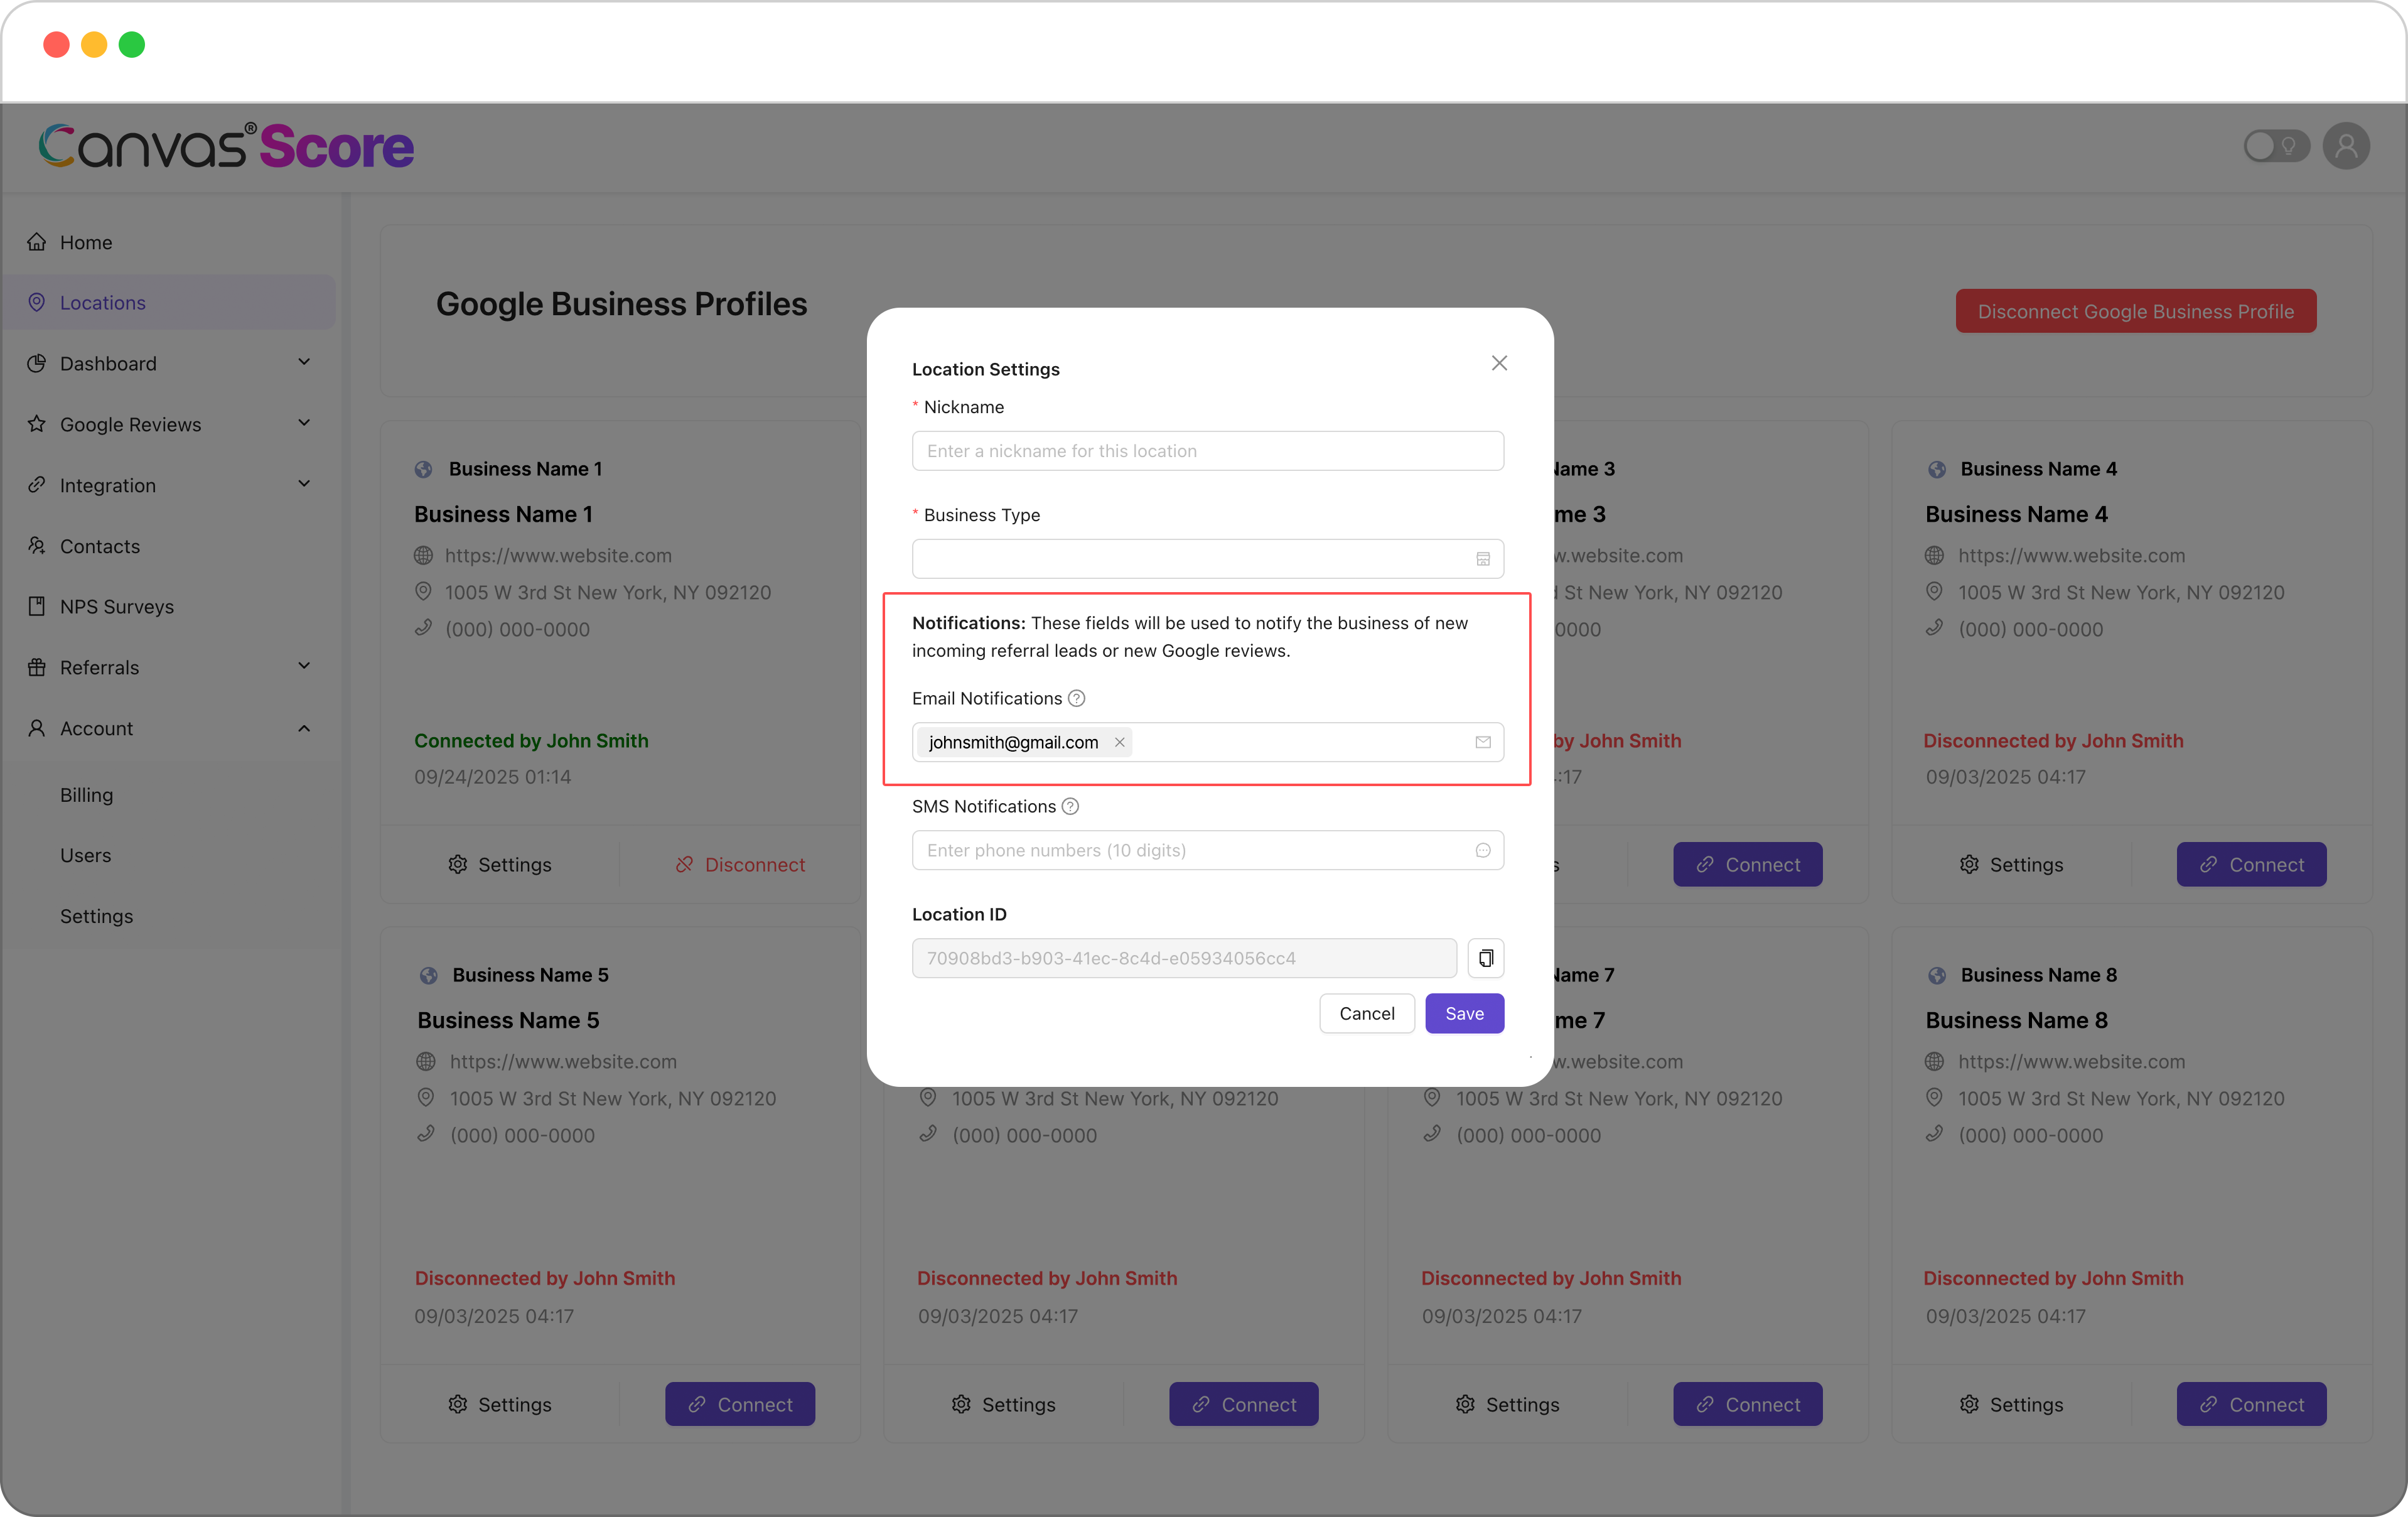Expand the Integration menu chevron
This screenshot has height=1517, width=2408.
pyautogui.click(x=304, y=484)
